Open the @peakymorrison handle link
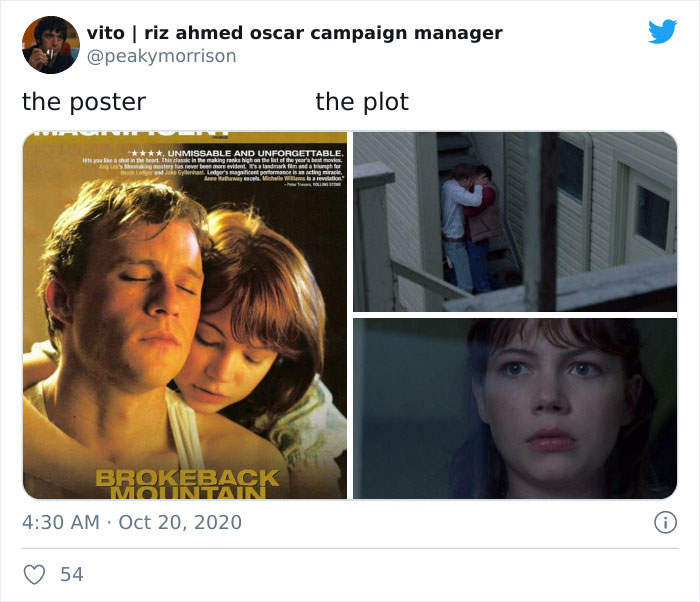700x602 pixels. pyautogui.click(x=161, y=56)
